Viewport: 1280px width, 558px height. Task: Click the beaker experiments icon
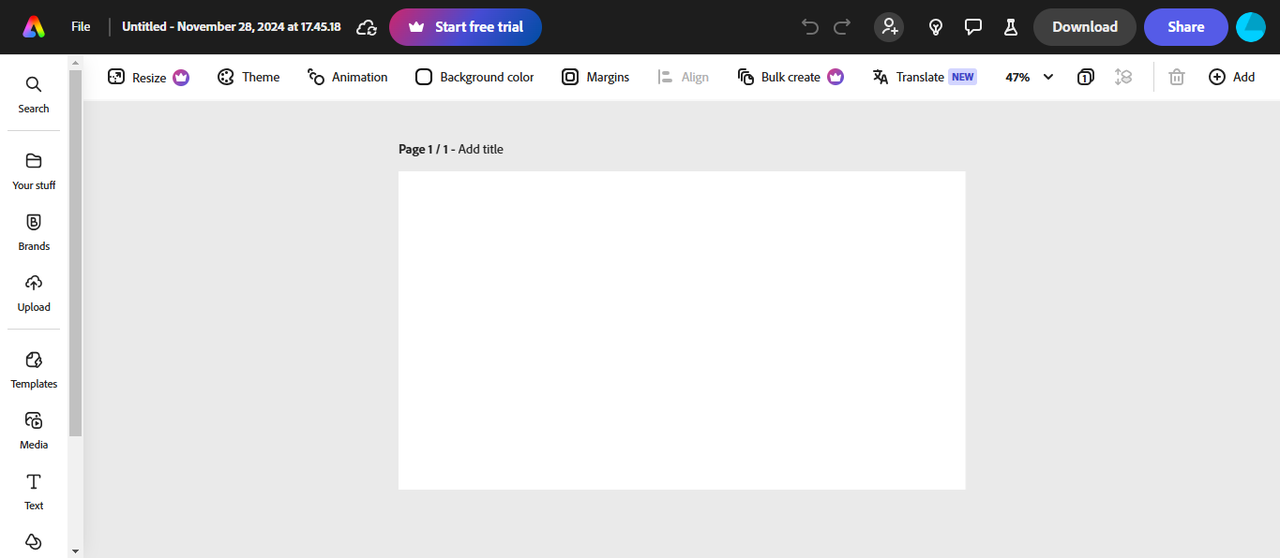point(1011,27)
